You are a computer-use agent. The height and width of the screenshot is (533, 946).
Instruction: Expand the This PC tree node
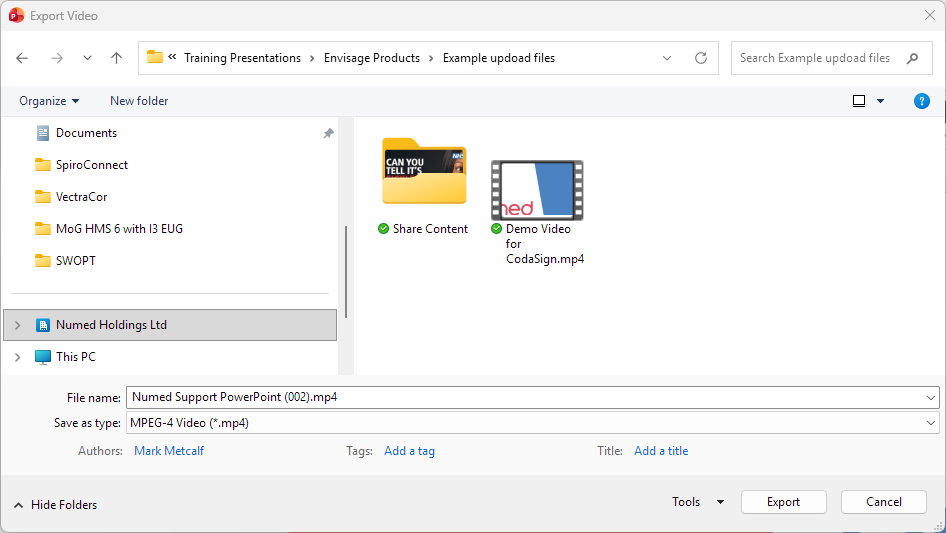[17, 356]
